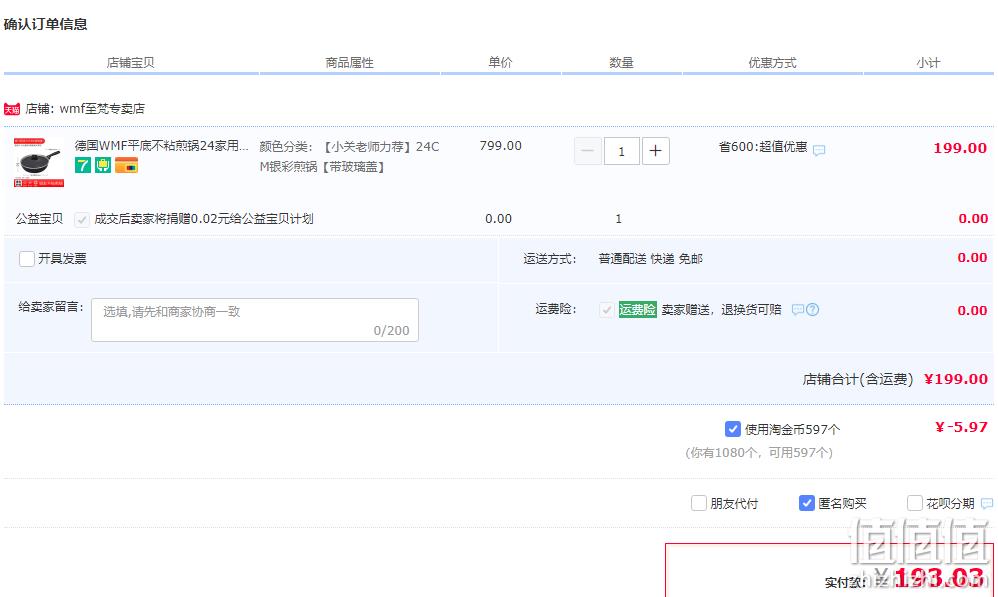Screen dimensions: 998x597
Task: Click the 省600:超值优惠 discount text
Action: (x=763, y=147)
